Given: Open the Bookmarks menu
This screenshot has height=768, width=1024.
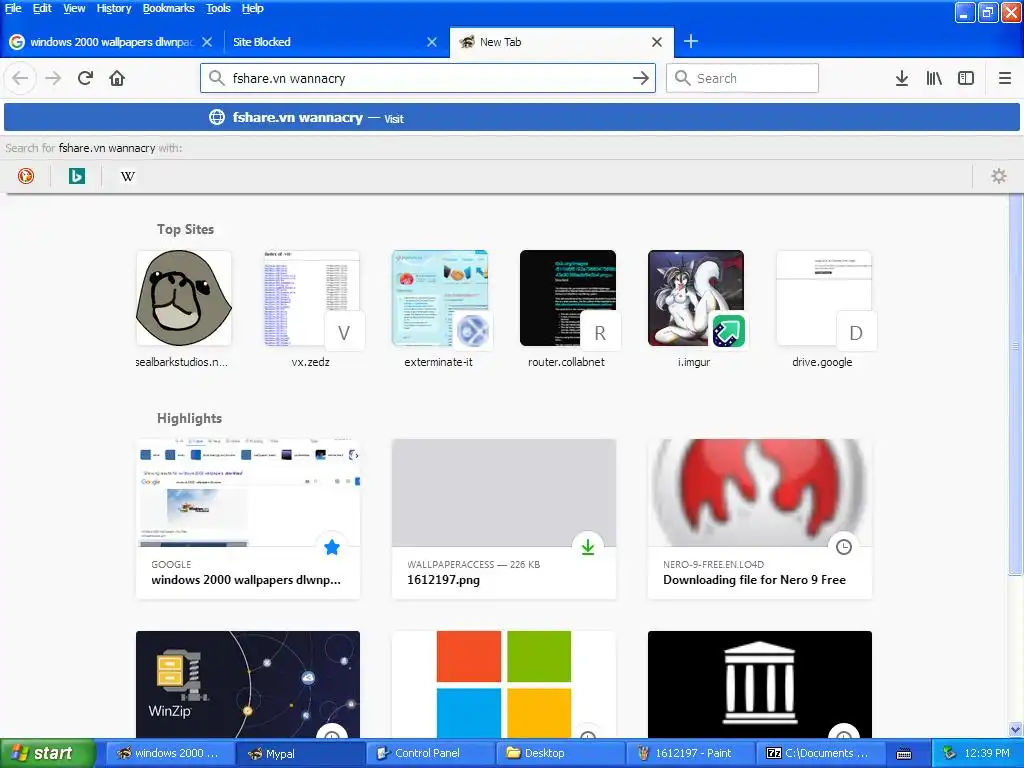Looking at the screenshot, I should point(168,8).
